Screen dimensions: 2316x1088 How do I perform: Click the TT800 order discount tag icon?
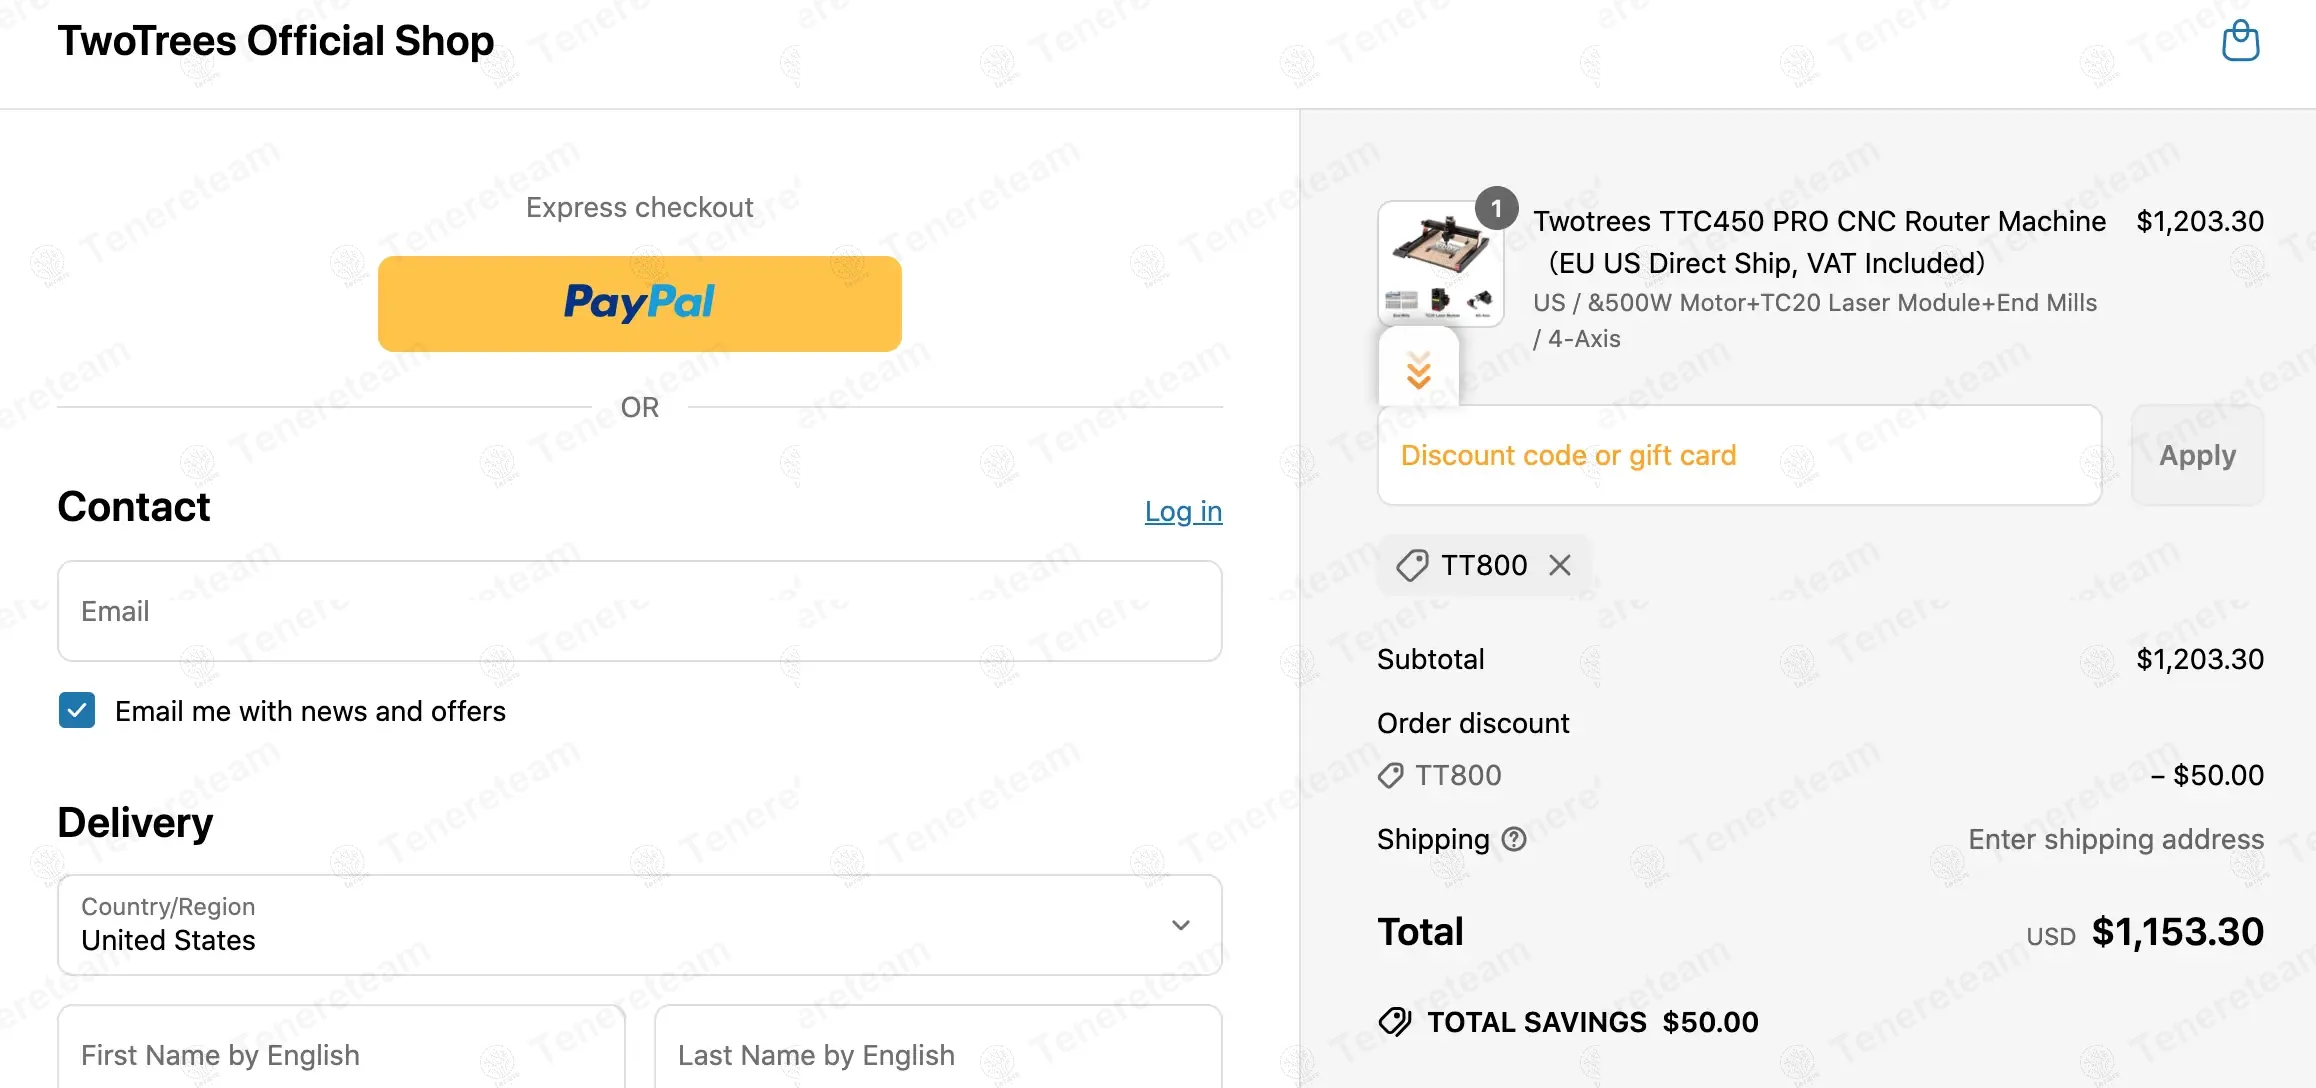pos(1390,775)
